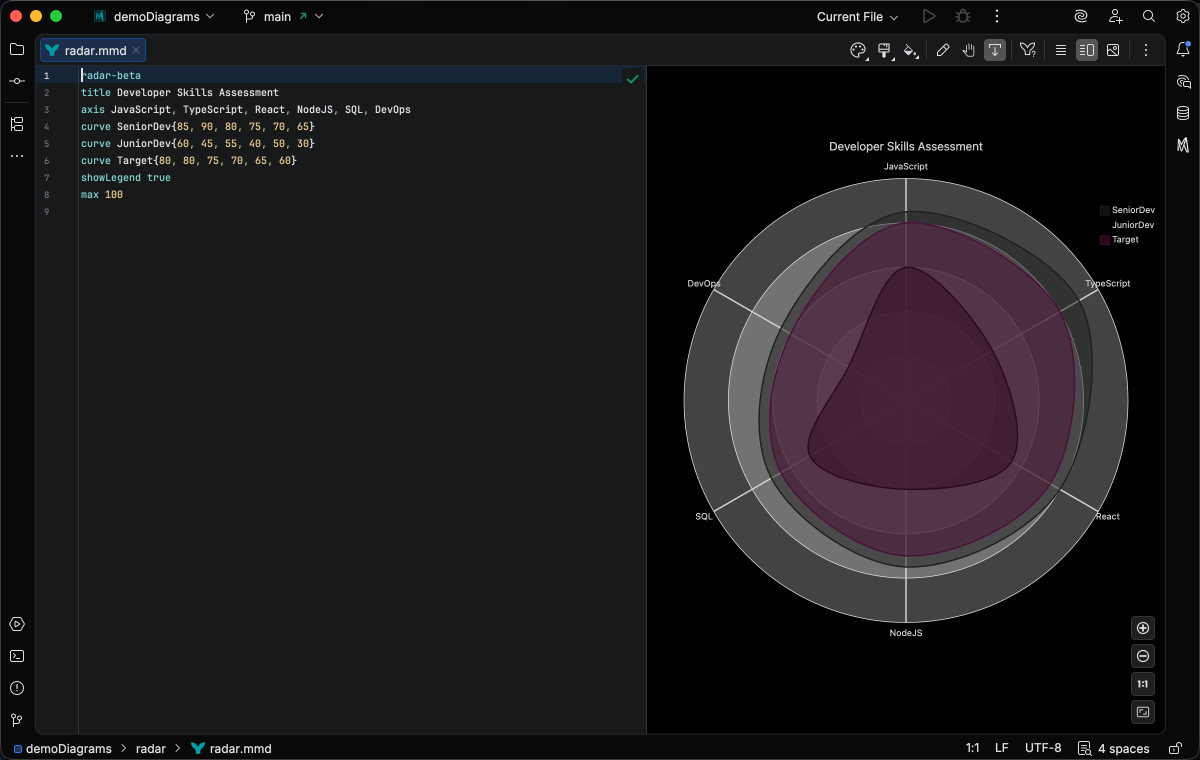Open the Current File run configuration dropdown
The height and width of the screenshot is (760, 1200).
tap(856, 16)
